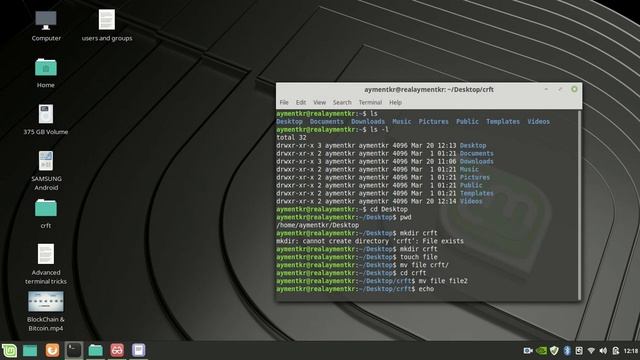Minimize the terminal window
This screenshot has height=360, width=640.
[546, 89]
